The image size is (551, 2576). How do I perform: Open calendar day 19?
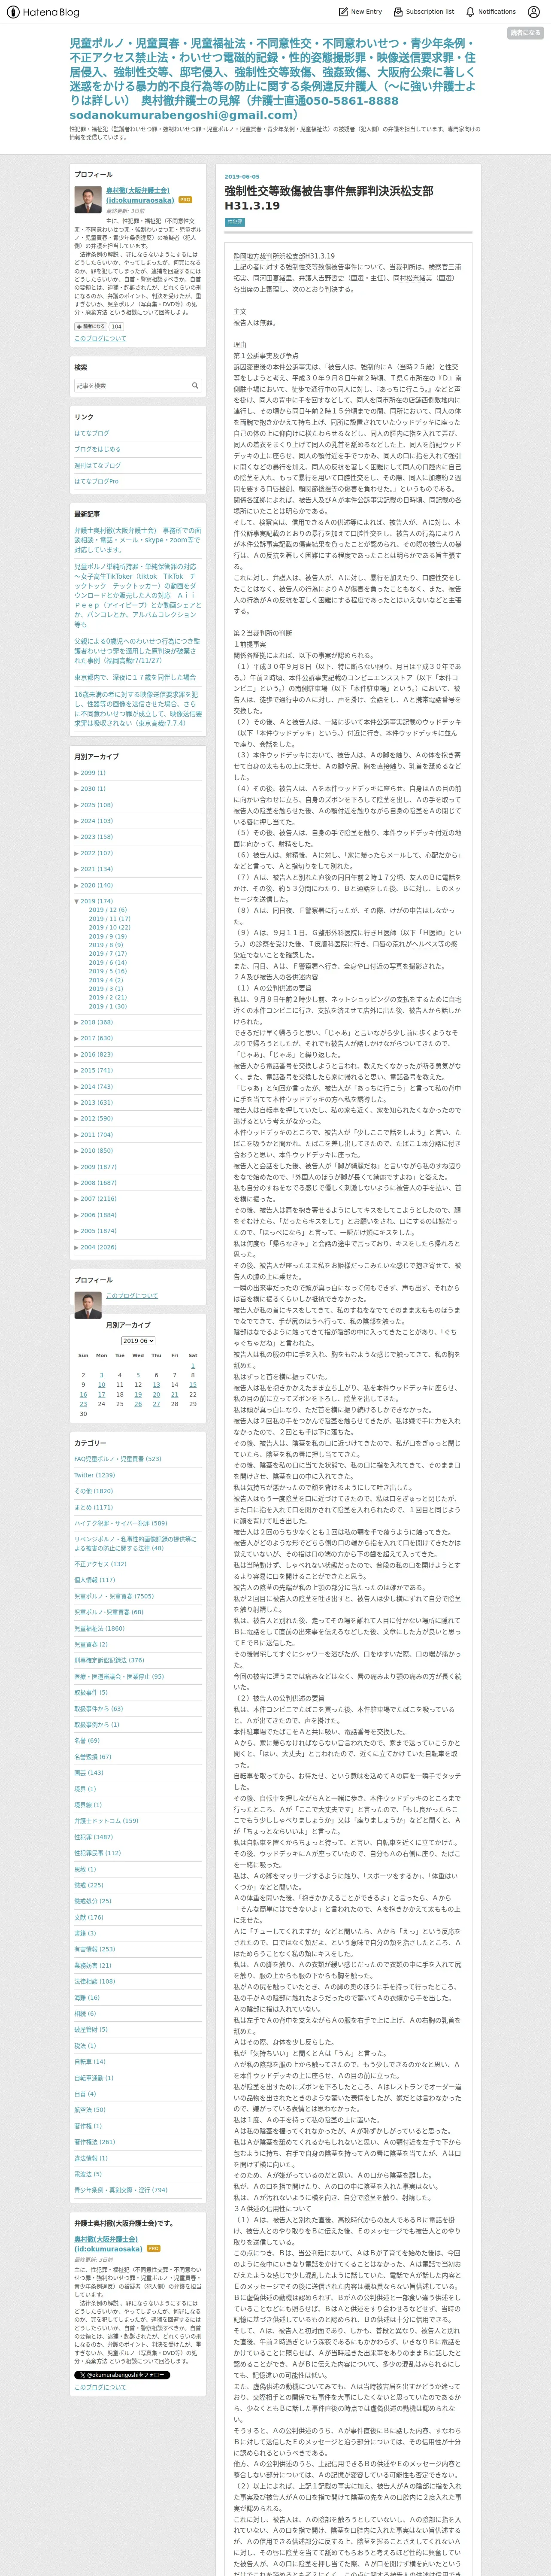pos(138,1394)
